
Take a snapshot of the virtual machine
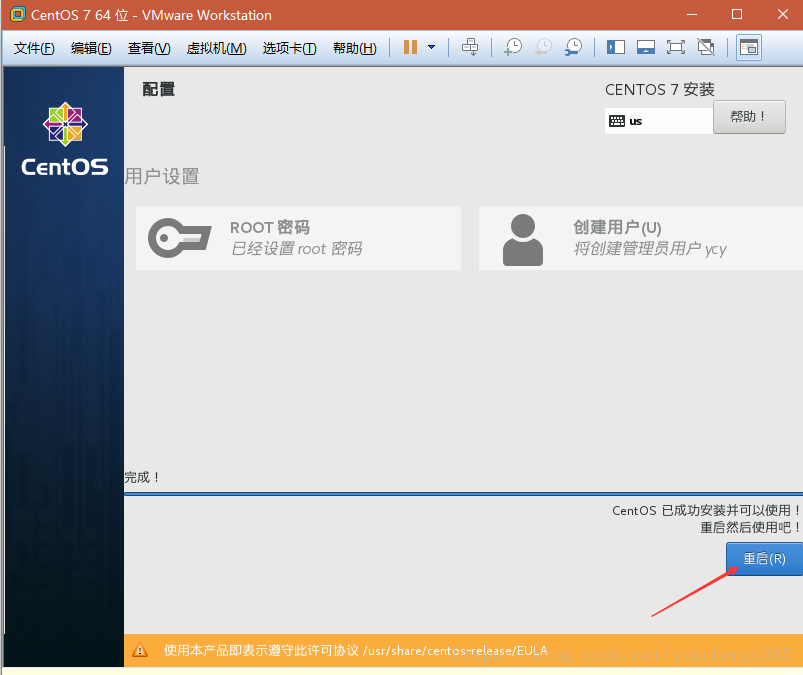coord(513,48)
